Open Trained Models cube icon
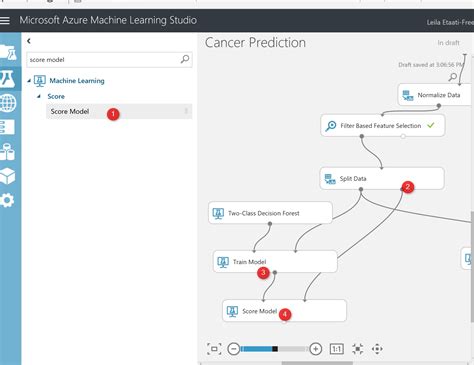474x365 pixels. (8, 176)
